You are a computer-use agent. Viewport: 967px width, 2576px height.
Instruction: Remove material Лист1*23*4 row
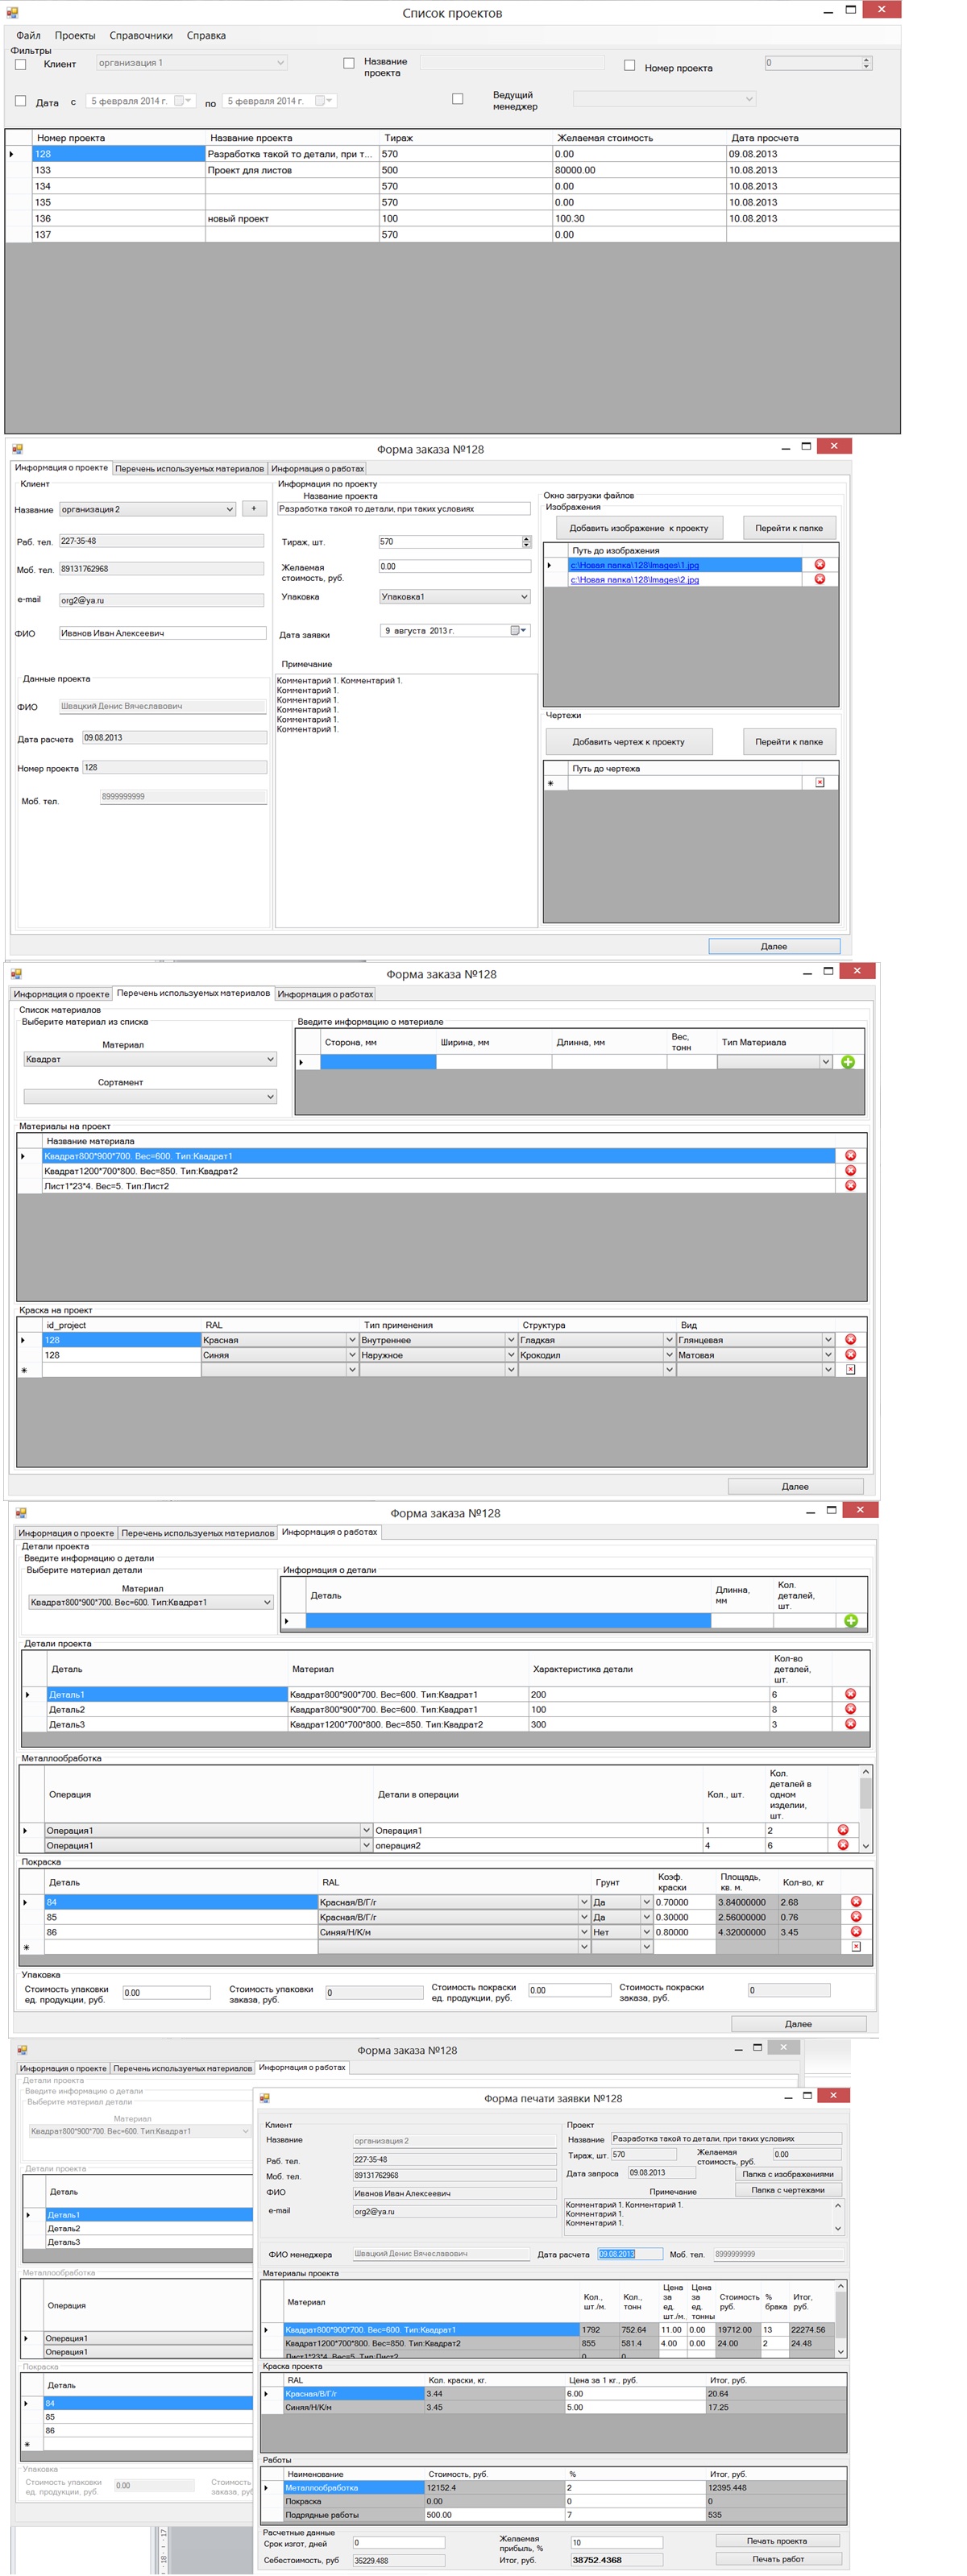(x=851, y=1185)
